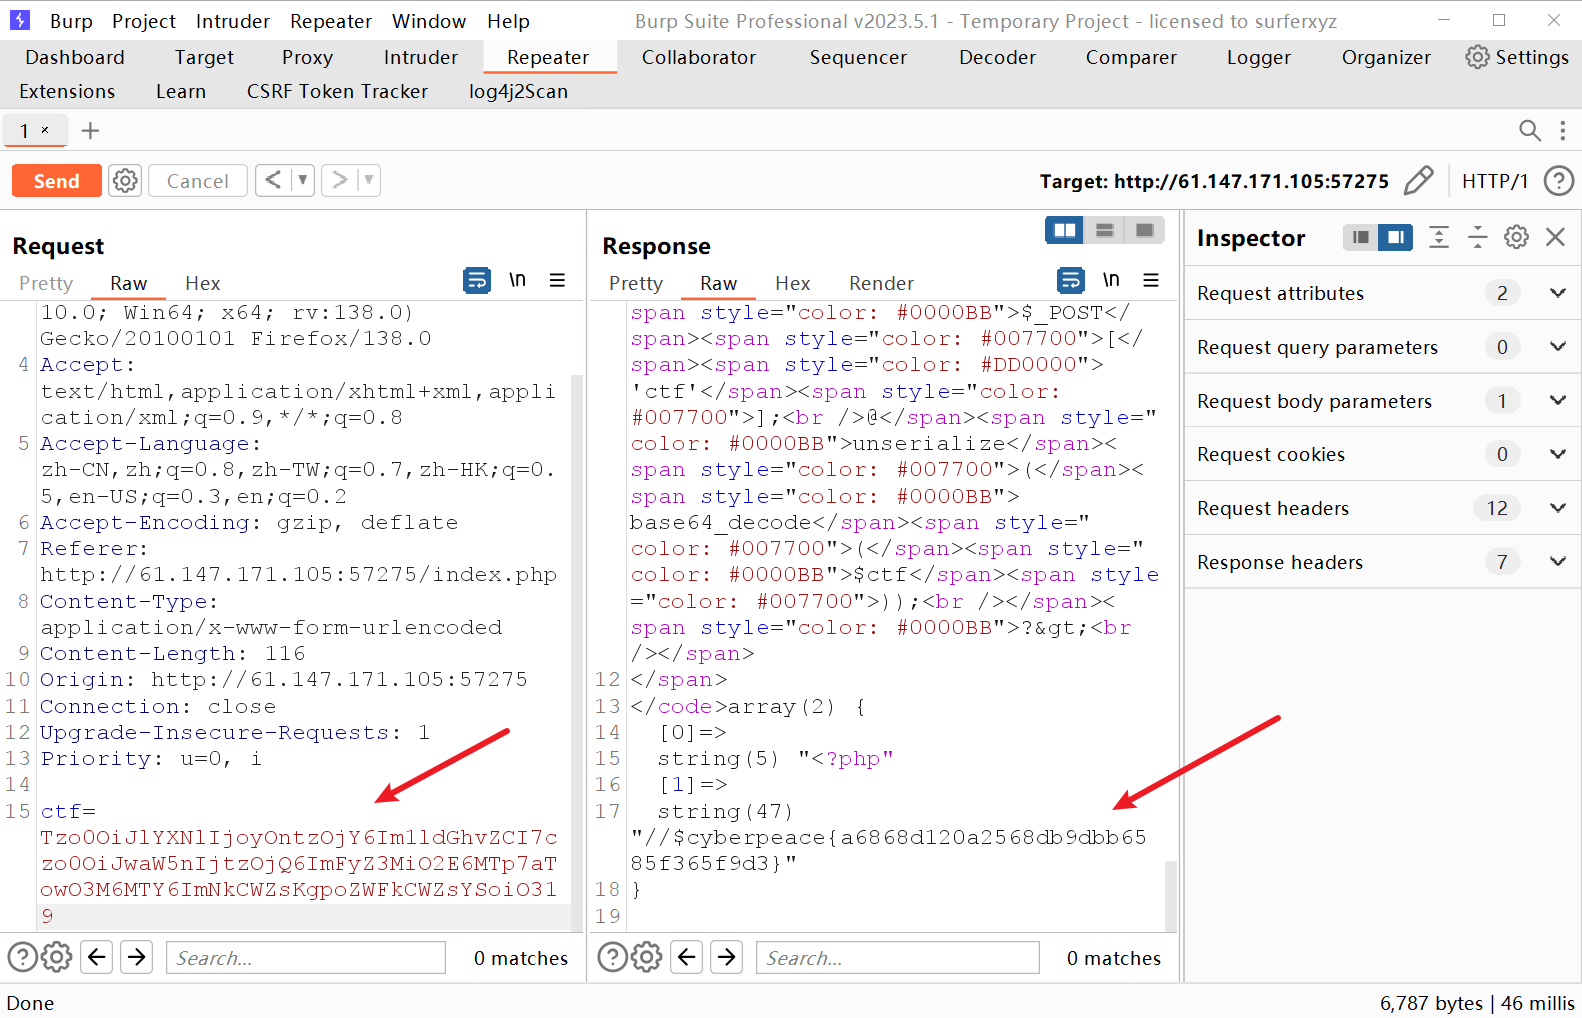This screenshot has width=1582, height=1018.
Task: Open Burp Settings
Action: (x=1517, y=57)
